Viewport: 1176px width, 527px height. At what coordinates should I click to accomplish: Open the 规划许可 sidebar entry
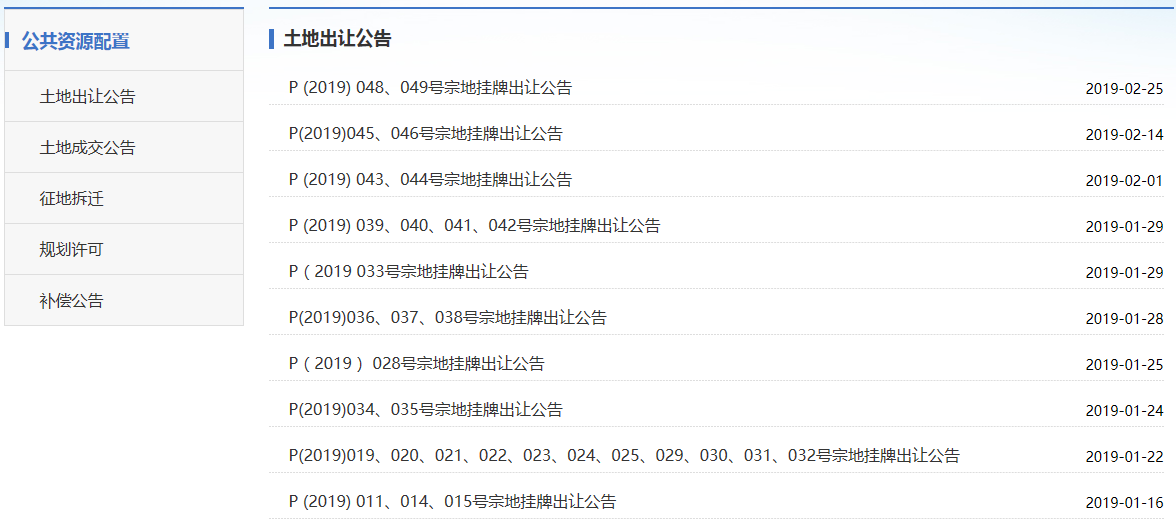[x=71, y=250]
